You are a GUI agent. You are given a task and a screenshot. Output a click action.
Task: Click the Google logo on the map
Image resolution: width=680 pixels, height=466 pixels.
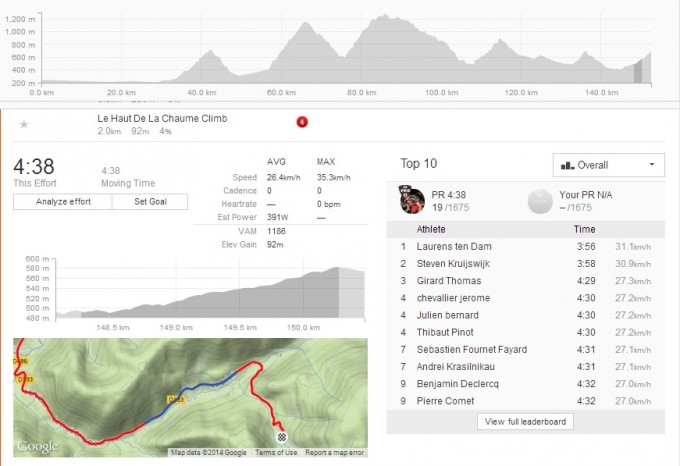37,446
